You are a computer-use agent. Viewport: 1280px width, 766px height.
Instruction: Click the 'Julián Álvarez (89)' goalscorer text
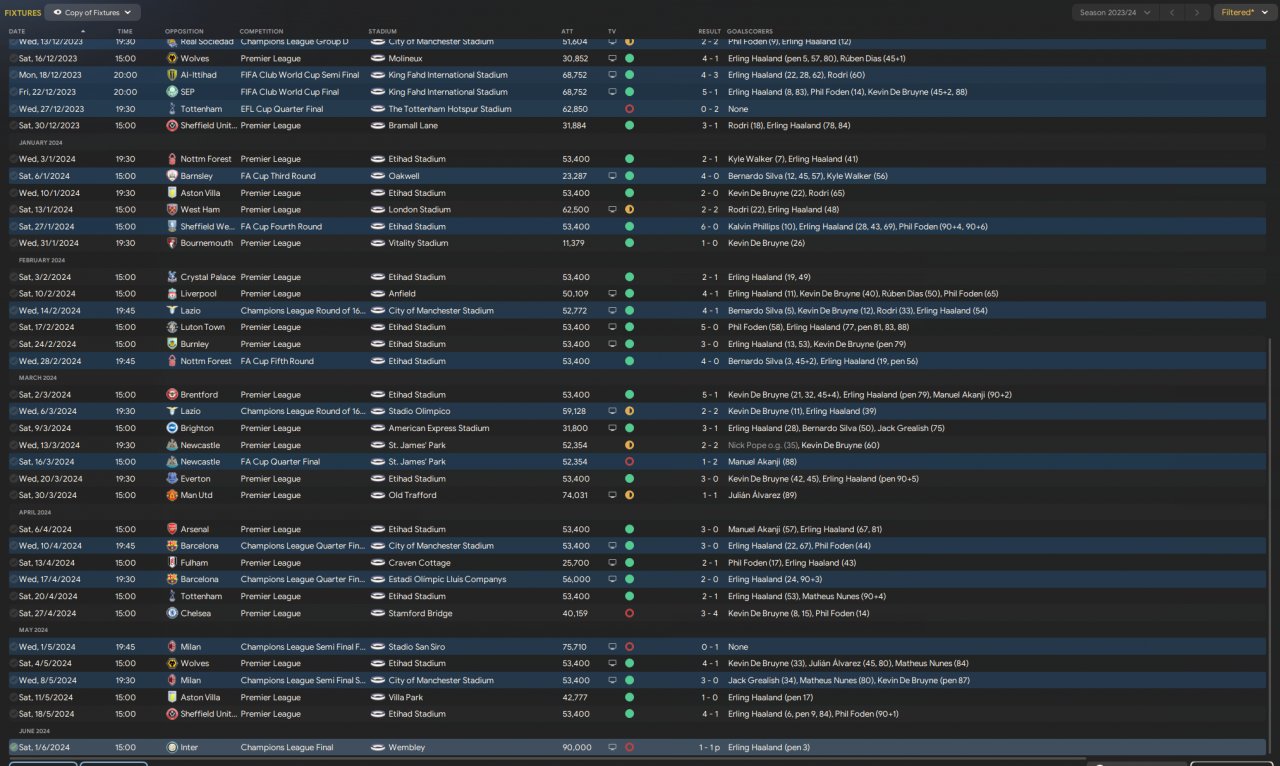pyautogui.click(x=762, y=495)
